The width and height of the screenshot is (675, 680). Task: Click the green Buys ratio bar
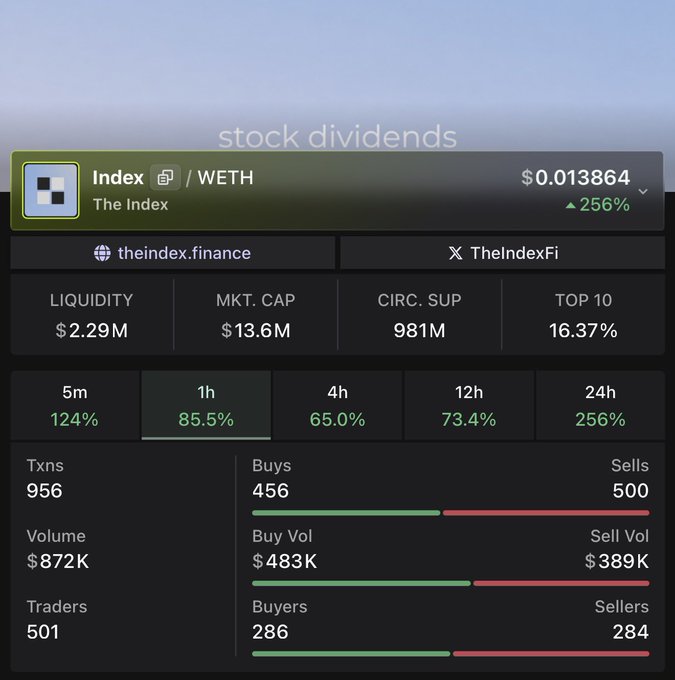click(x=346, y=513)
